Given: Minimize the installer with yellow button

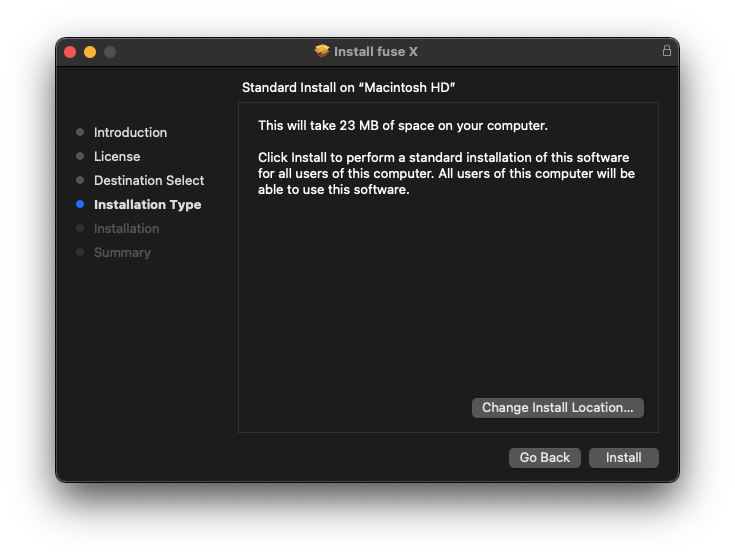Looking at the screenshot, I should pos(90,52).
